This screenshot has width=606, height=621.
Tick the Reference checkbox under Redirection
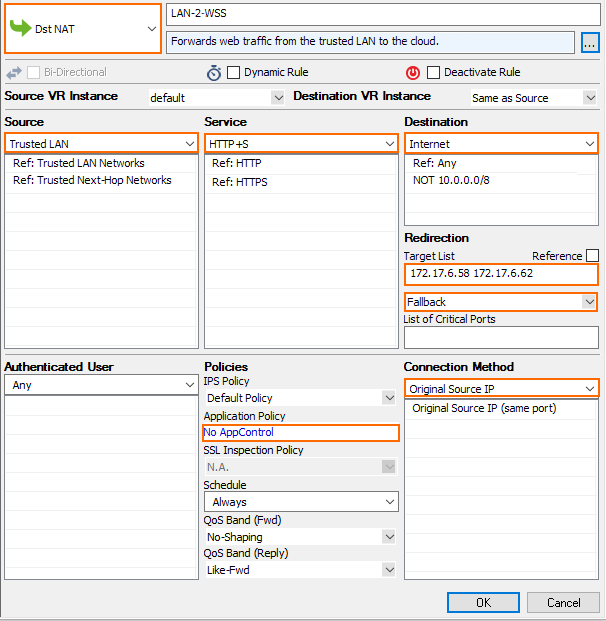592,256
